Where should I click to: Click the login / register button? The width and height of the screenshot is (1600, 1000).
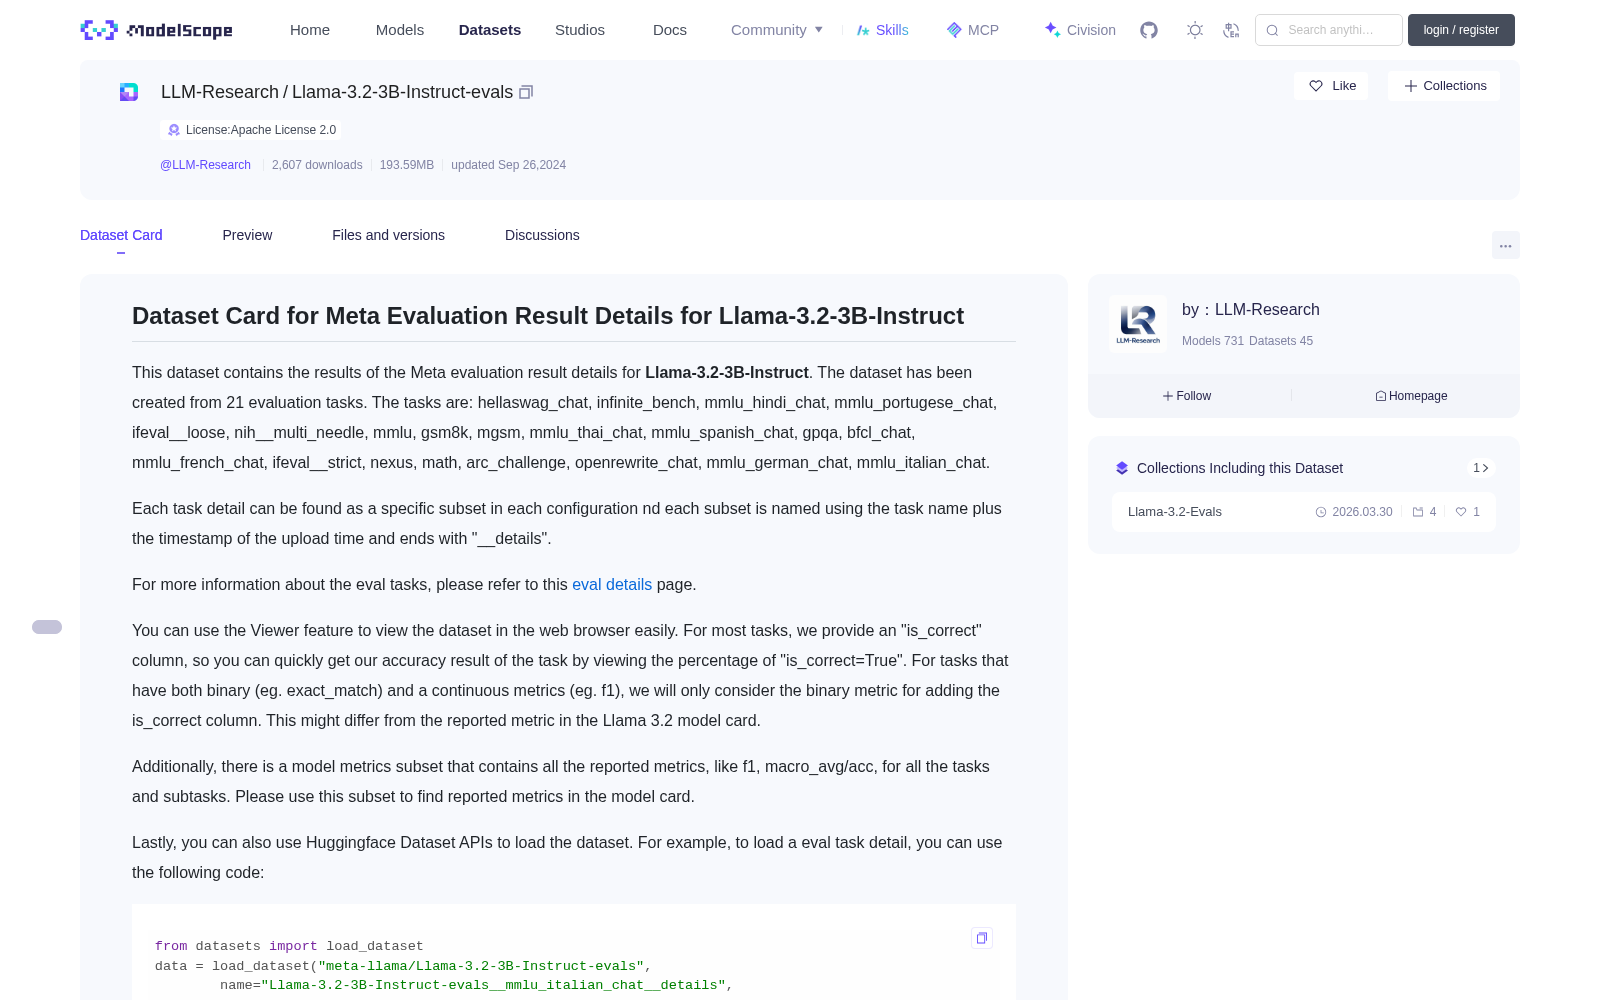pyautogui.click(x=1461, y=30)
